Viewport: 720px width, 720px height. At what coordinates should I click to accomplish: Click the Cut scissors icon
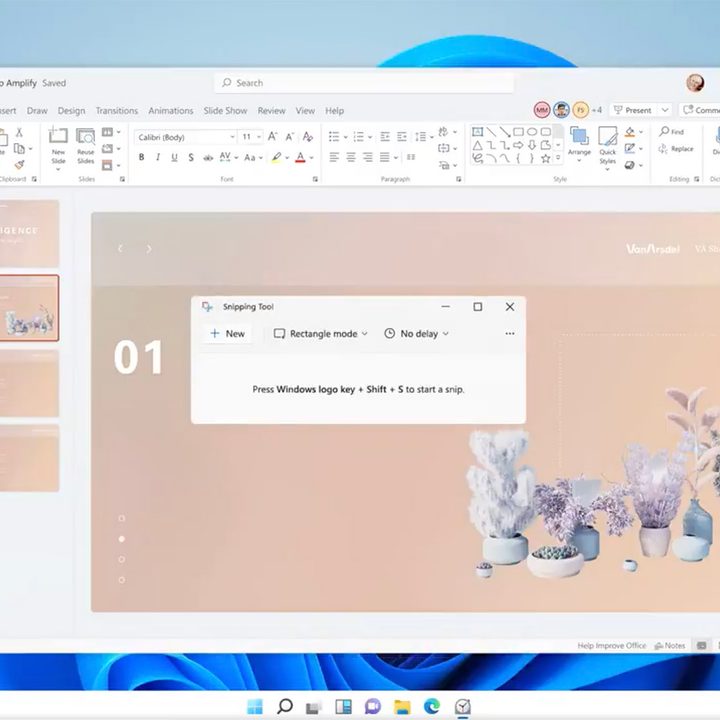click(x=19, y=132)
